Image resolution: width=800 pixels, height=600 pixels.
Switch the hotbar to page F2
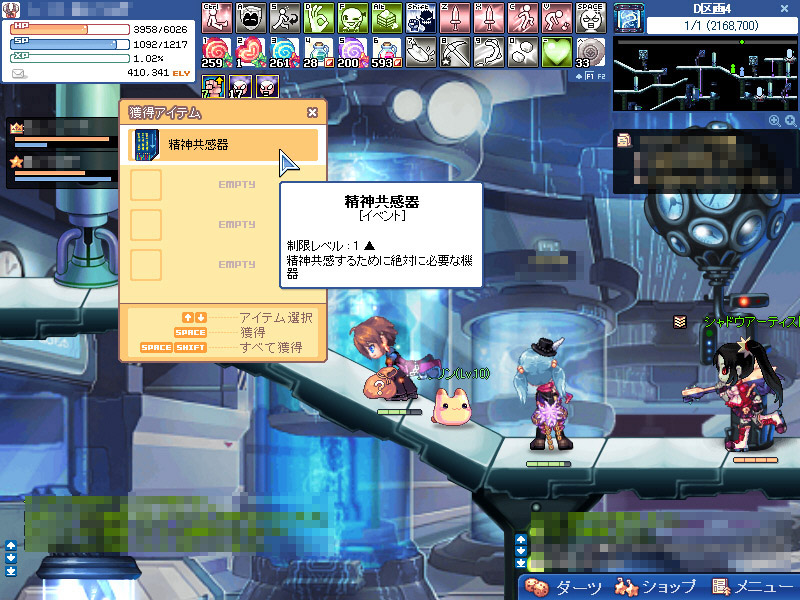pos(602,77)
